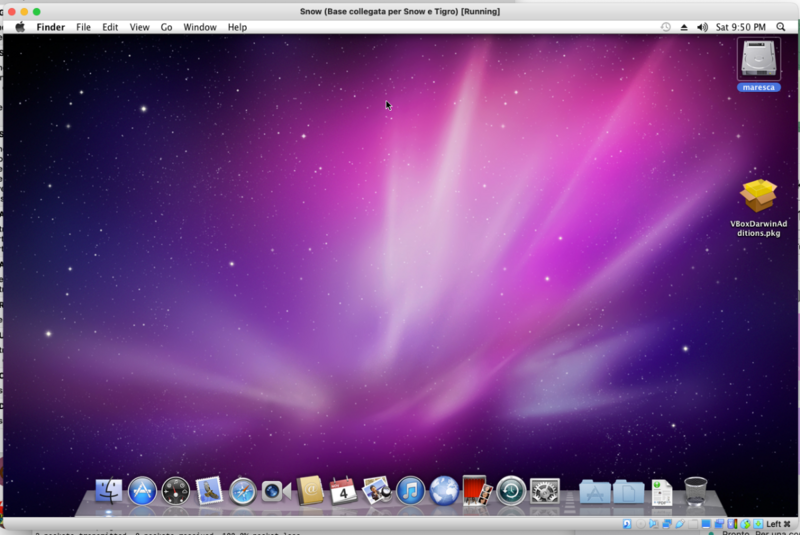Open Time Machine in the Dock
Image resolution: width=800 pixels, height=535 pixels.
[511, 490]
